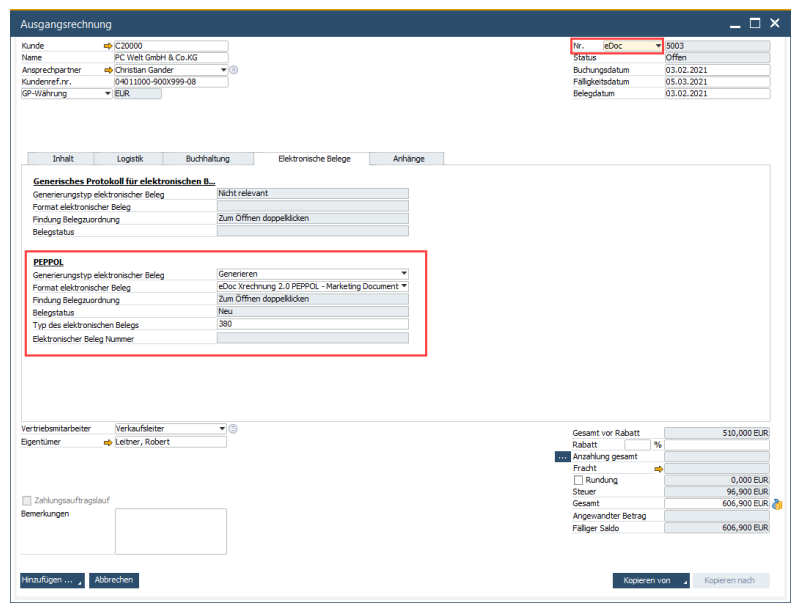Switch to the Anhänge tab

click(x=408, y=159)
